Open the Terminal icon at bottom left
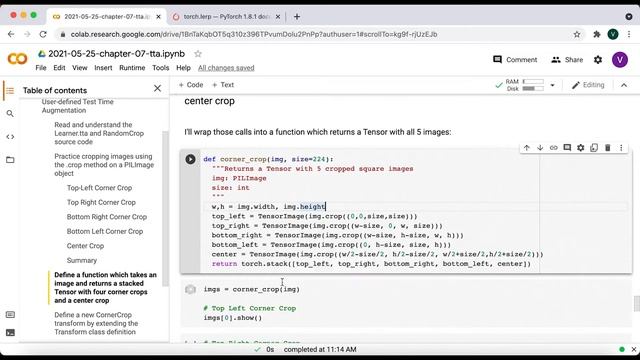The width and height of the screenshot is (640, 360). pos(10,333)
